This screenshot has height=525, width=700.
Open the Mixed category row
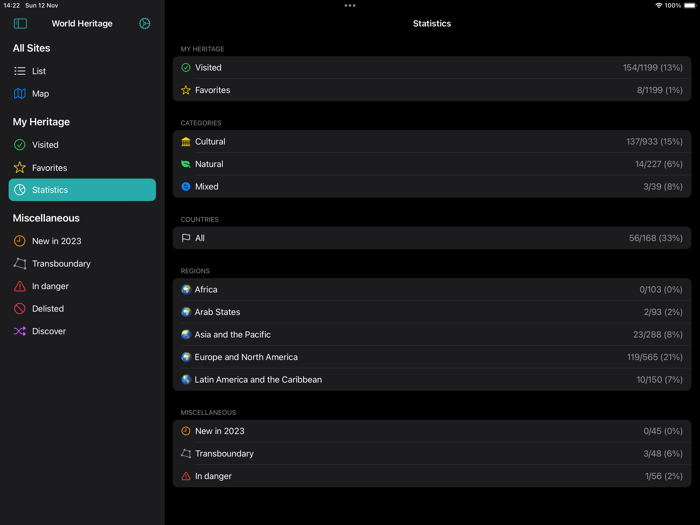click(x=432, y=187)
